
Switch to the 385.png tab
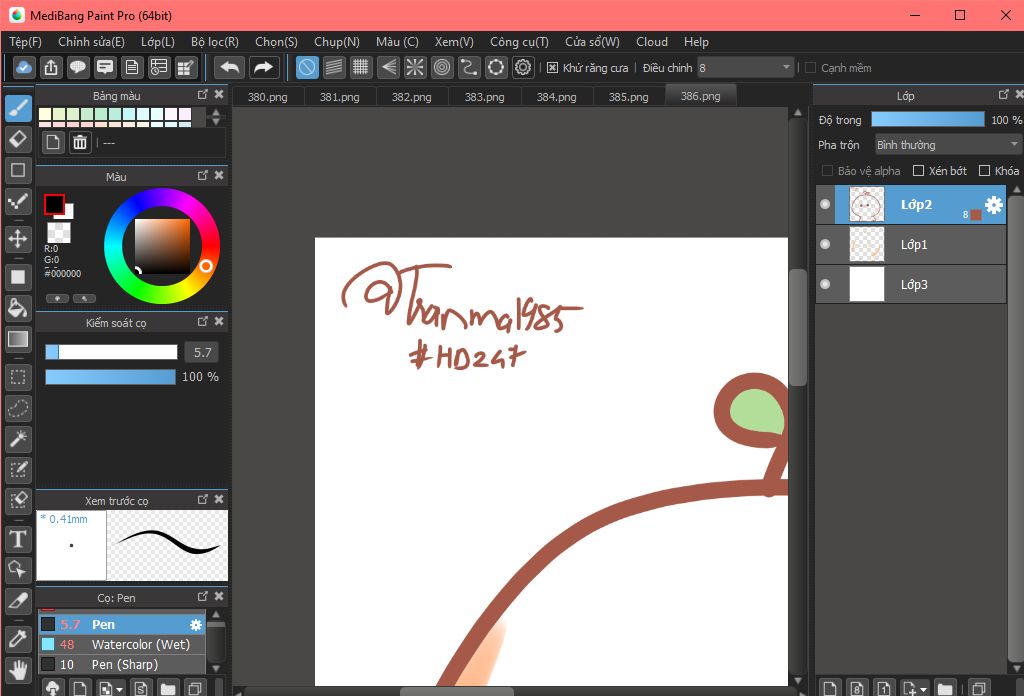click(x=628, y=97)
